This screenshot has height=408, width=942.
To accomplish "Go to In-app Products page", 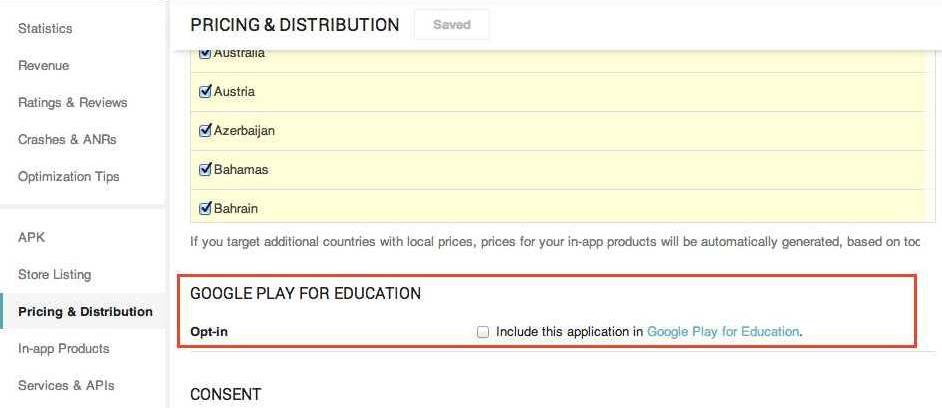I will click(x=63, y=348).
